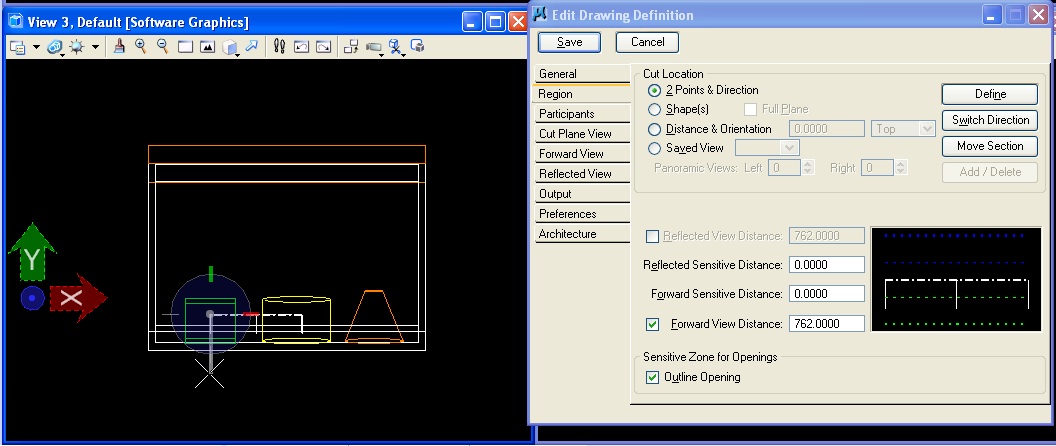
Task: Click the Forward View Distance 762.0000 field
Action: (826, 324)
